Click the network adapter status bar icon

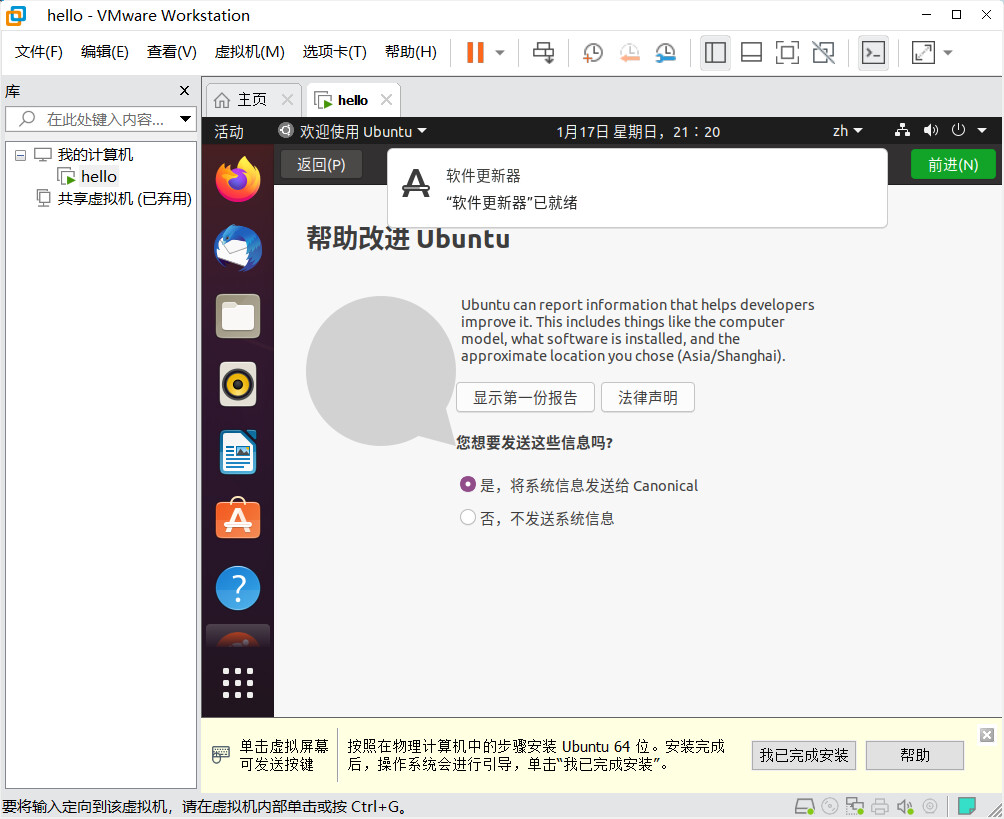pyautogui.click(x=854, y=806)
